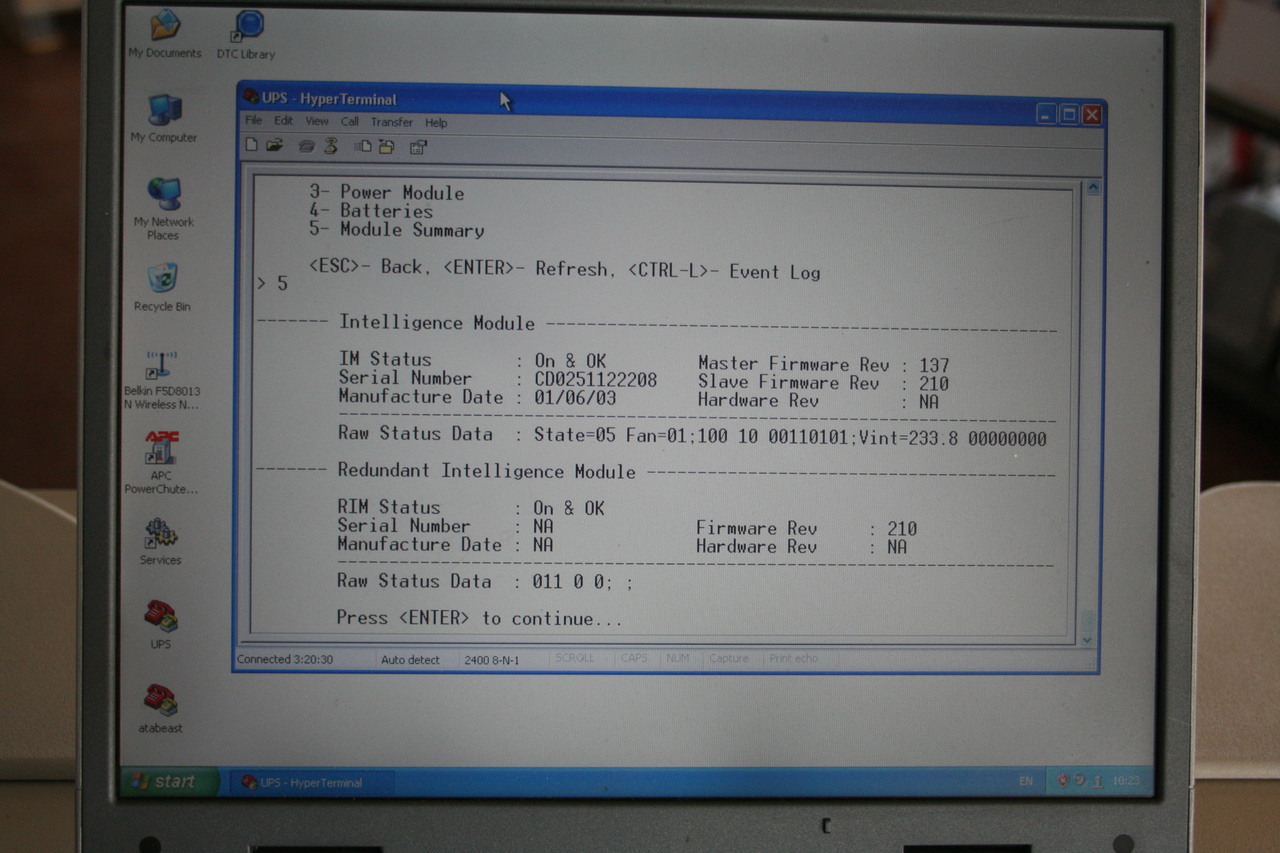Select the UPS HyperTerminal desktop shortcut
Screen dimensions: 1280x853
[161, 625]
